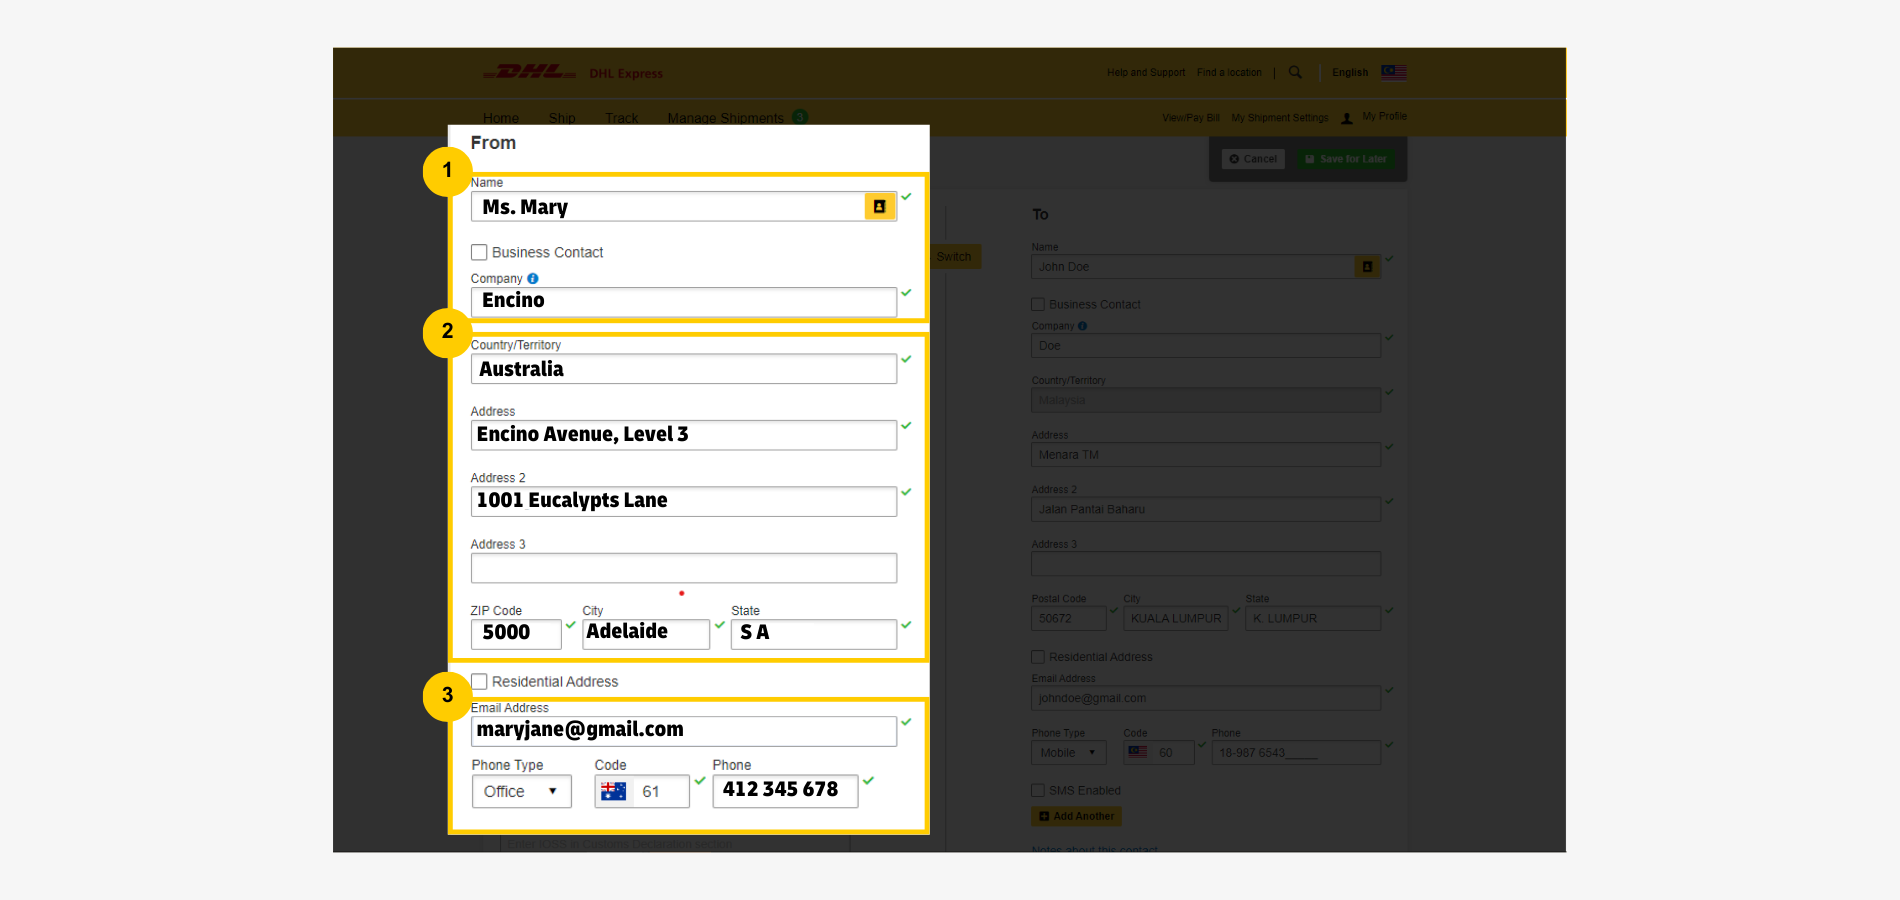Toggle Business Contact checkbox in To section
Screen dimensions: 1900x900
[1038, 304]
